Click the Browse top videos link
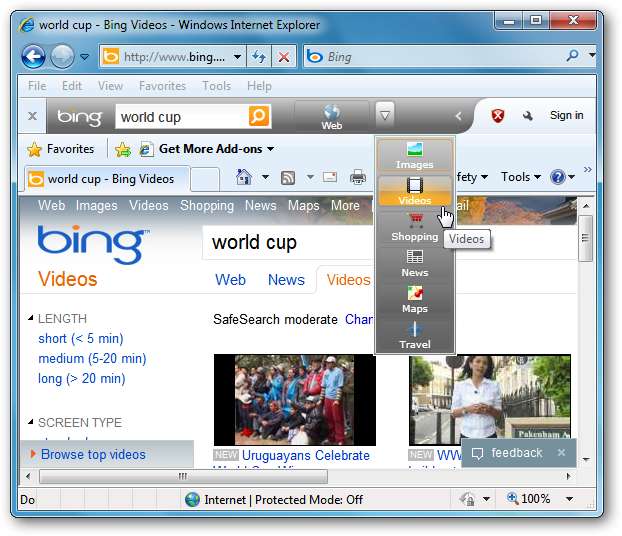This screenshot has height=536, width=622. 93,454
